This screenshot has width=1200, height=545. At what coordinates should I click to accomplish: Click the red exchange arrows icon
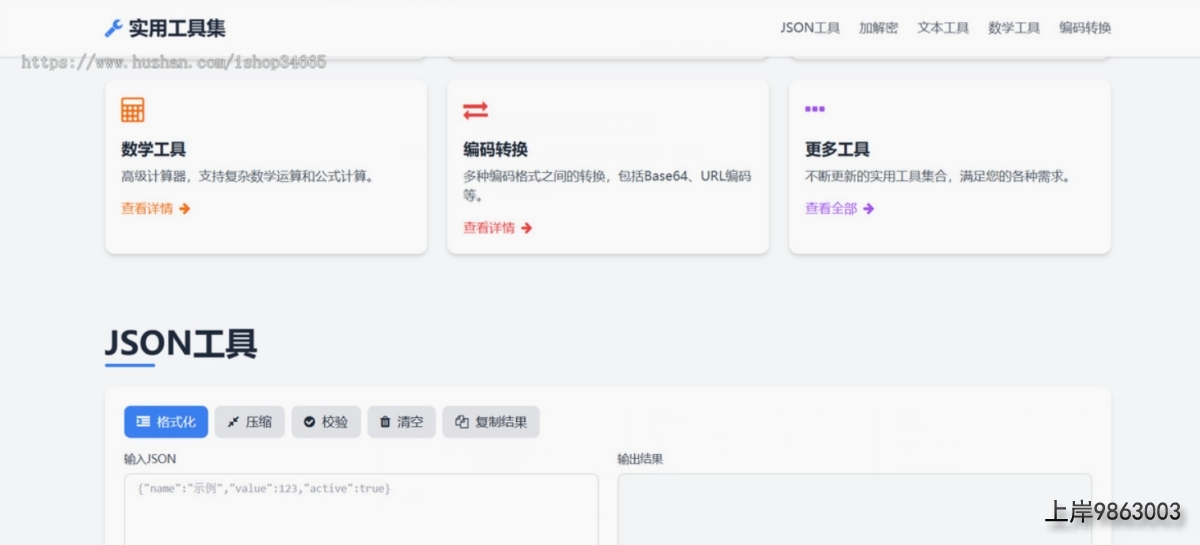[475, 110]
